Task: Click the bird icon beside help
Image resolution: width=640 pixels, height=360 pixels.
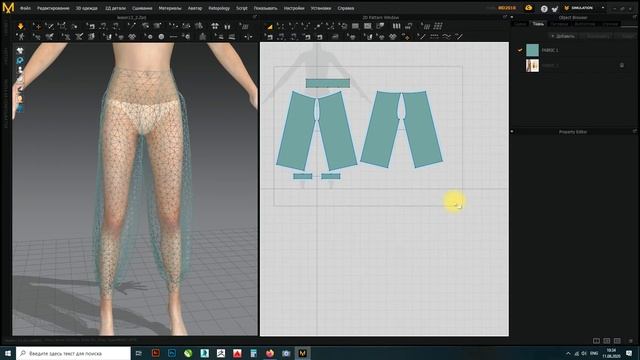Action: (x=555, y=8)
